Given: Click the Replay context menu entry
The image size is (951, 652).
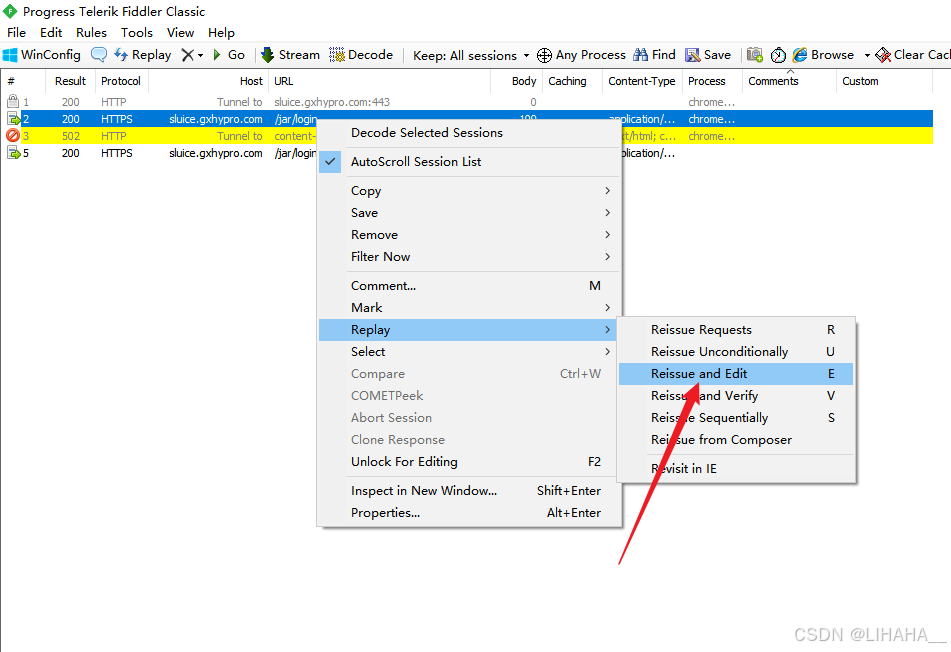Looking at the screenshot, I should (470, 330).
